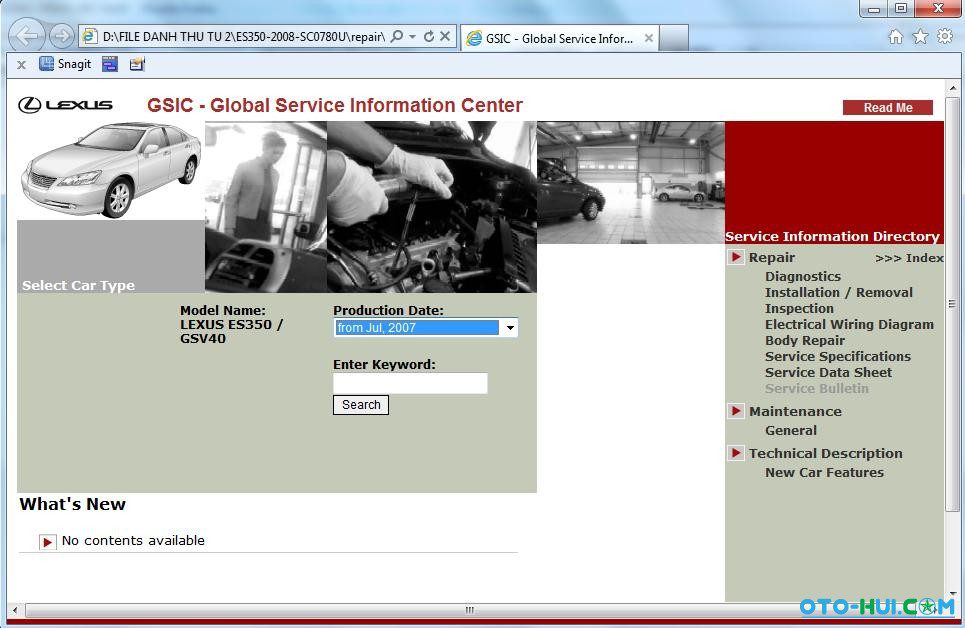Open the Read Me button

(887, 108)
